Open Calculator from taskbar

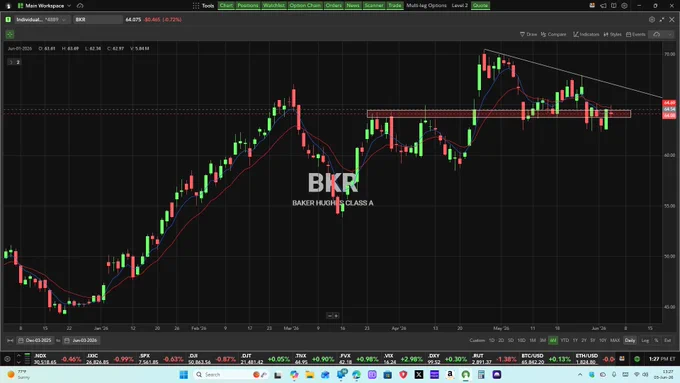tap(481, 374)
